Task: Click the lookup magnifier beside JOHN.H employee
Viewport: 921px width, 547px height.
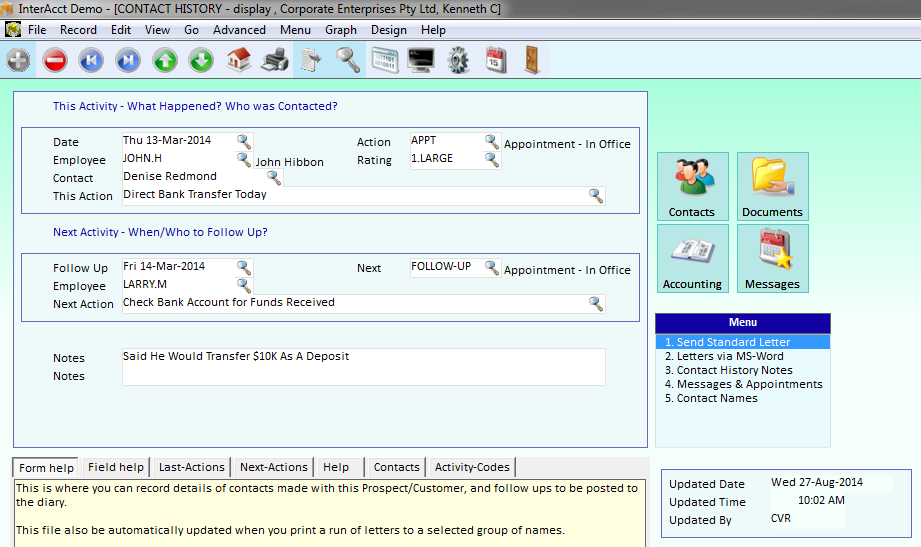Action: point(244,159)
